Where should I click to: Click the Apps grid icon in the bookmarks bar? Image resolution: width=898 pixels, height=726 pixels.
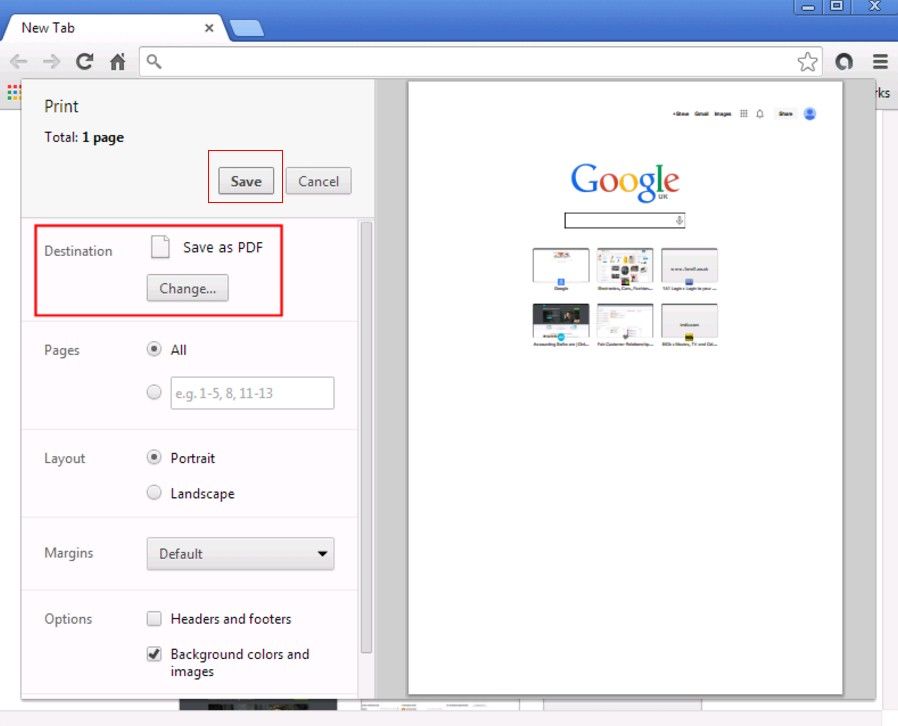coord(14,92)
